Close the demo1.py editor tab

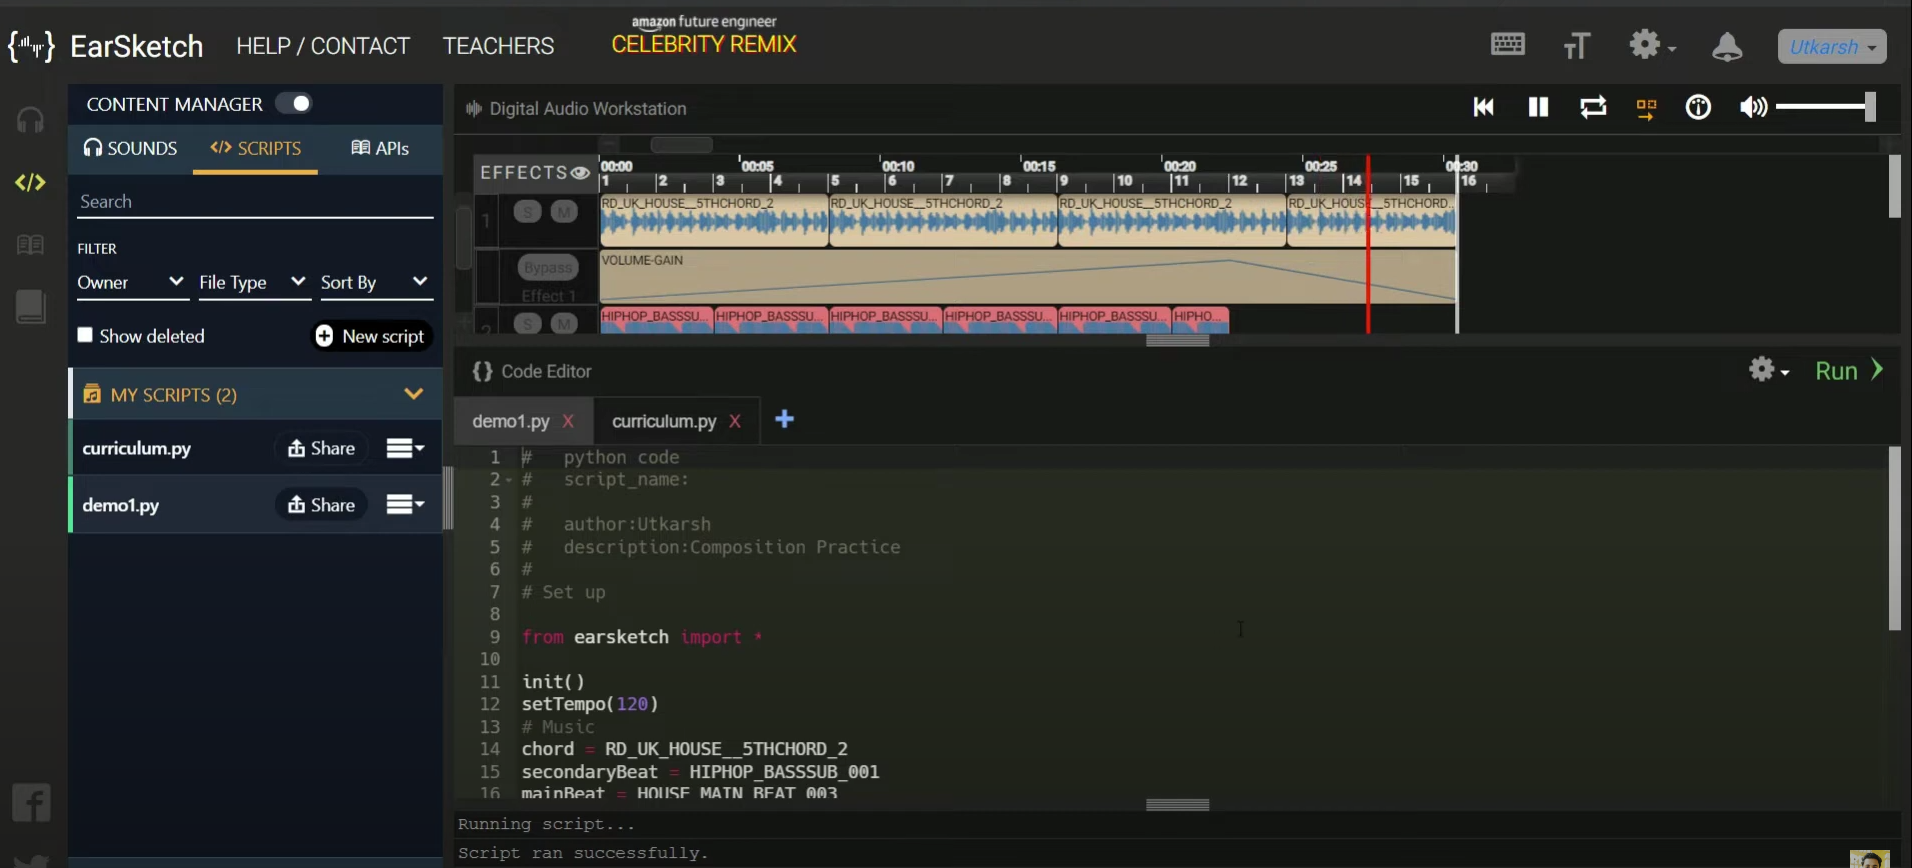click(x=568, y=421)
